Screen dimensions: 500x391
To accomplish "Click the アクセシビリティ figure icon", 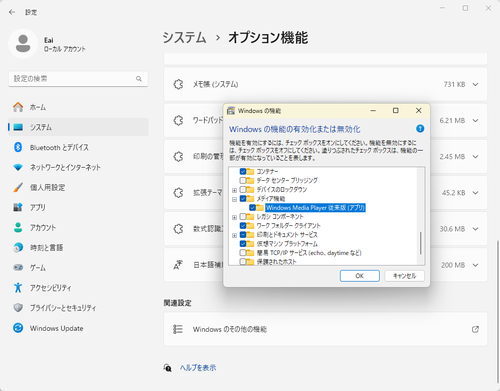I will (18, 287).
